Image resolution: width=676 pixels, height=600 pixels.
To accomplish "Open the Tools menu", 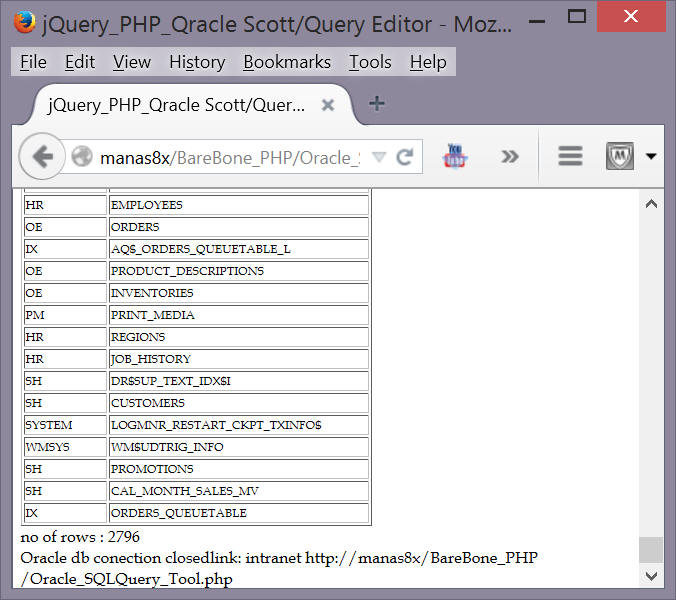I will (x=370, y=62).
